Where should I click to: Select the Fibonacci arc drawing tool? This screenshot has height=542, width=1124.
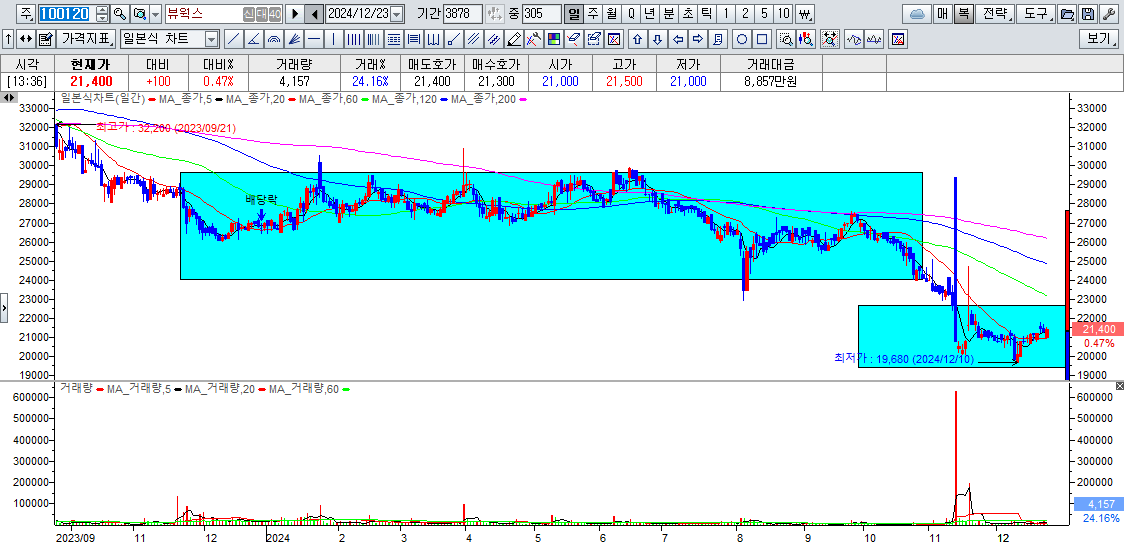pyautogui.click(x=273, y=40)
